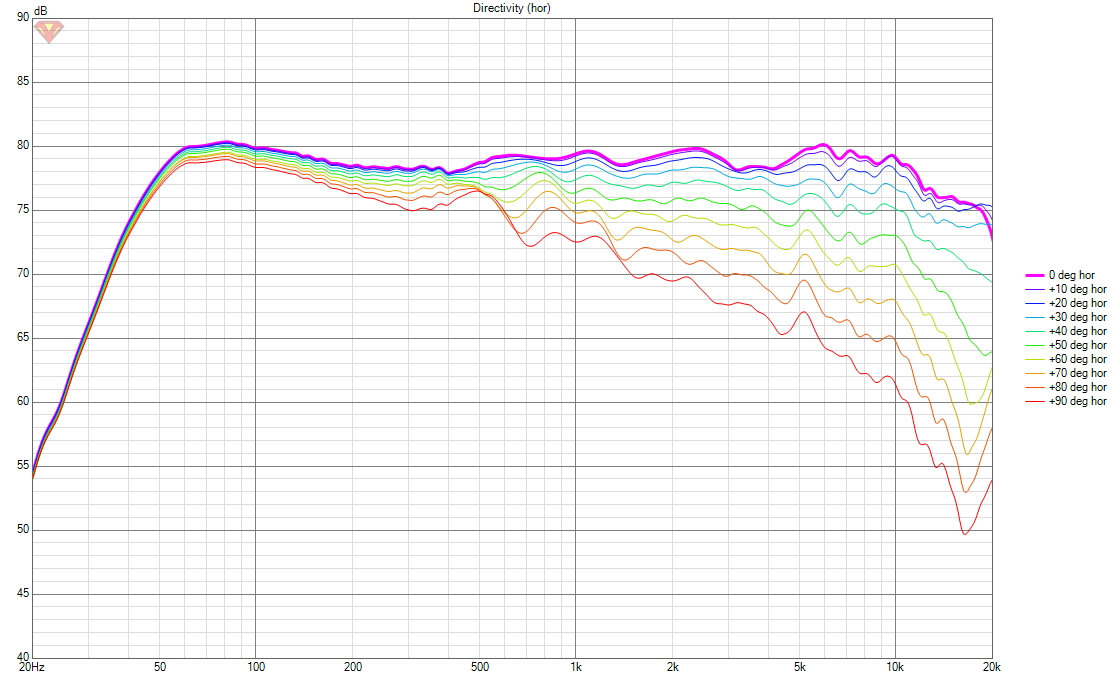Click the '0 deg hor' legend label
This screenshot has width=1116, height=676.
click(x=1071, y=275)
